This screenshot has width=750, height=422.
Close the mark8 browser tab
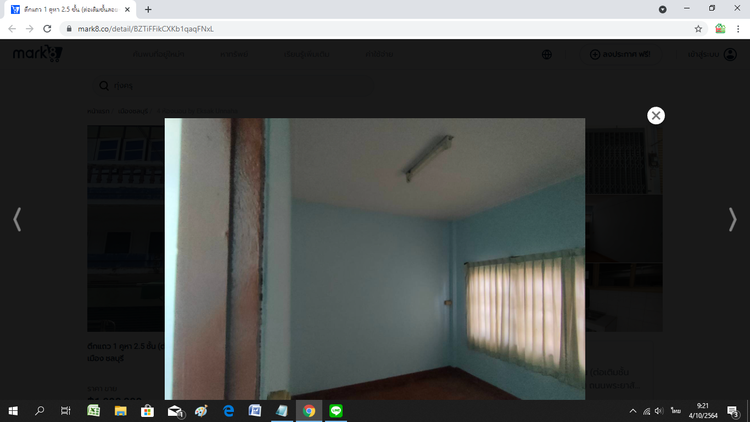[127, 9]
